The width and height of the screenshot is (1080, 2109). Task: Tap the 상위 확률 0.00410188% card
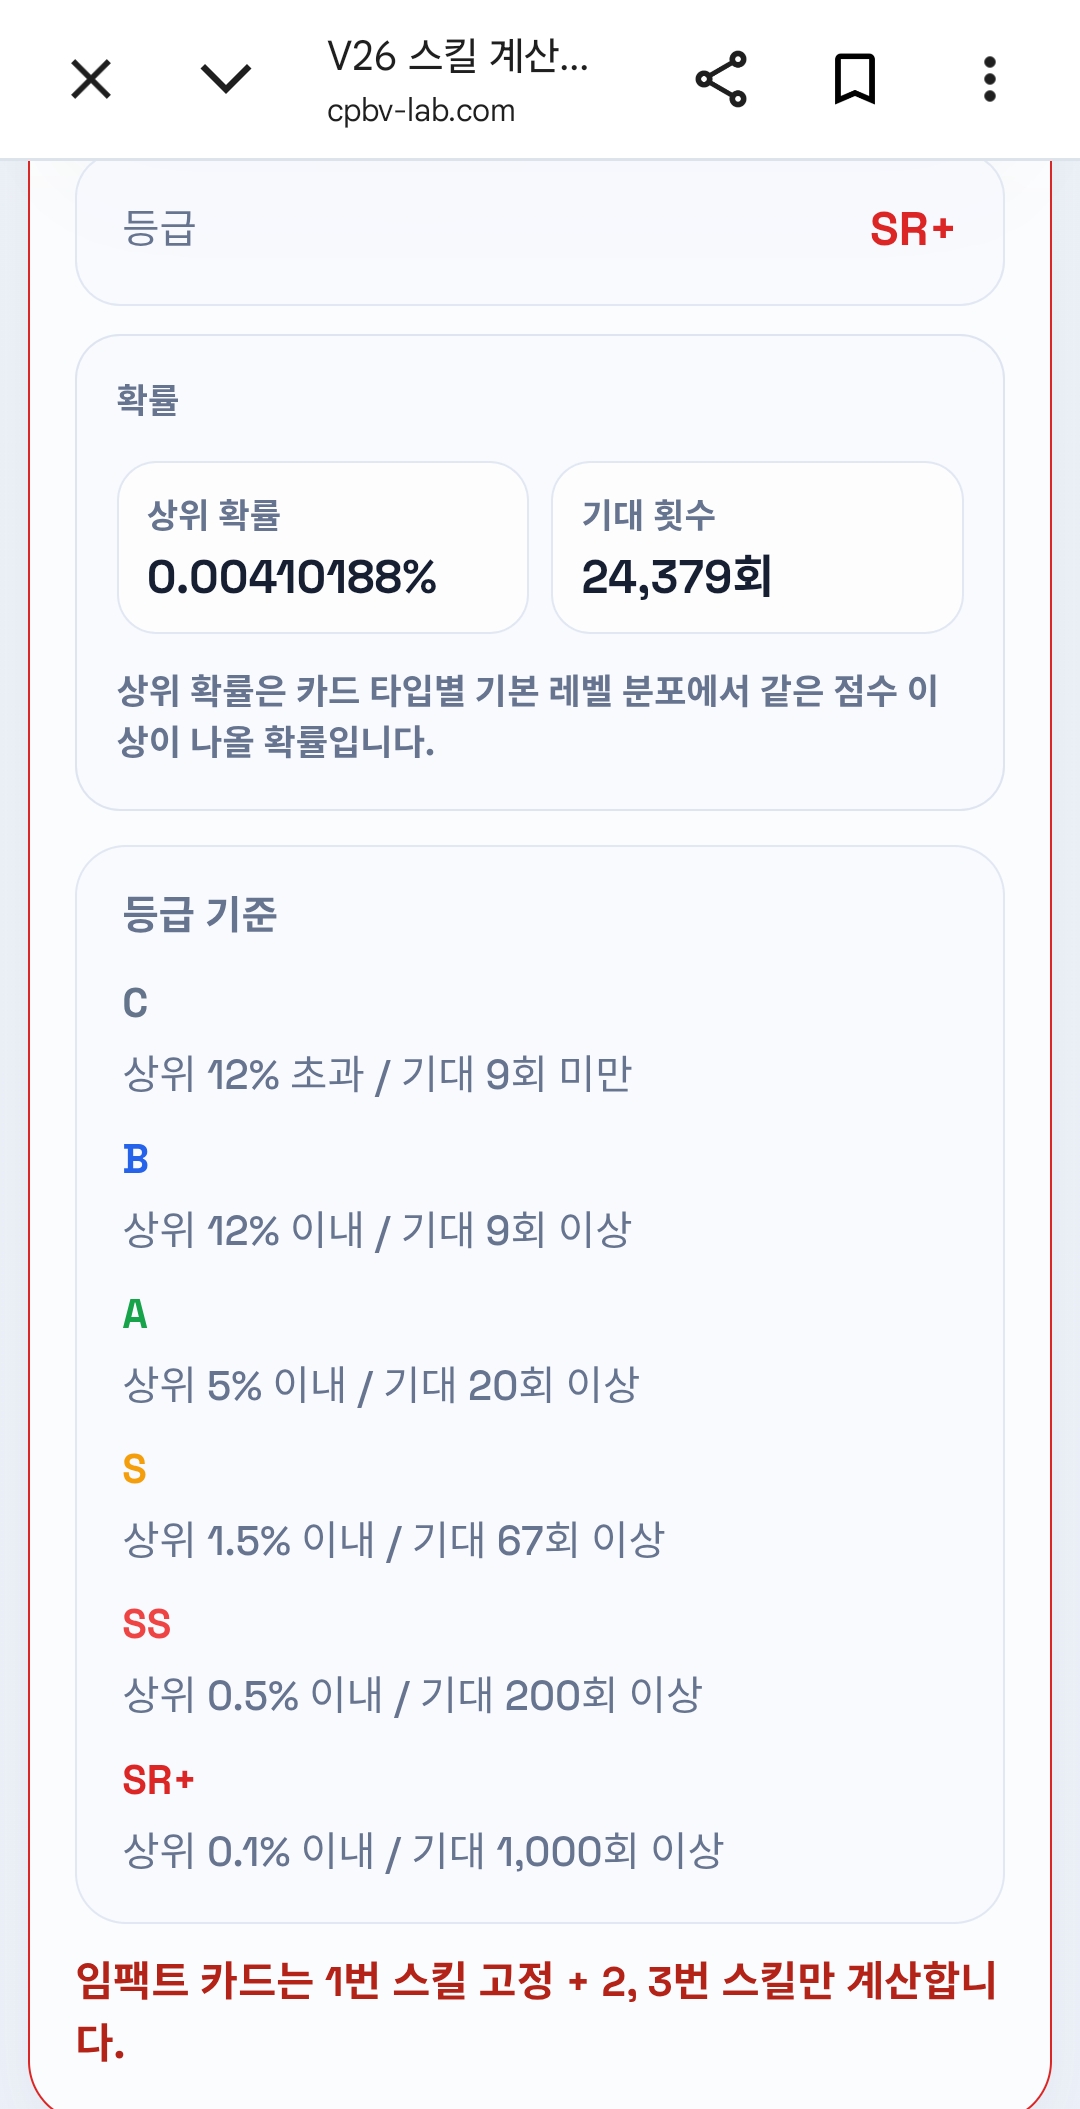(x=323, y=547)
